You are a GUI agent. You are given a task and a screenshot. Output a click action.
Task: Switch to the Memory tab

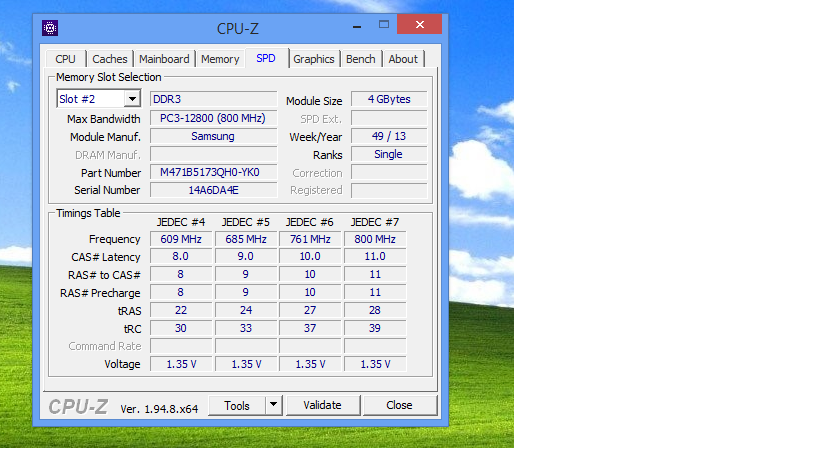point(220,59)
